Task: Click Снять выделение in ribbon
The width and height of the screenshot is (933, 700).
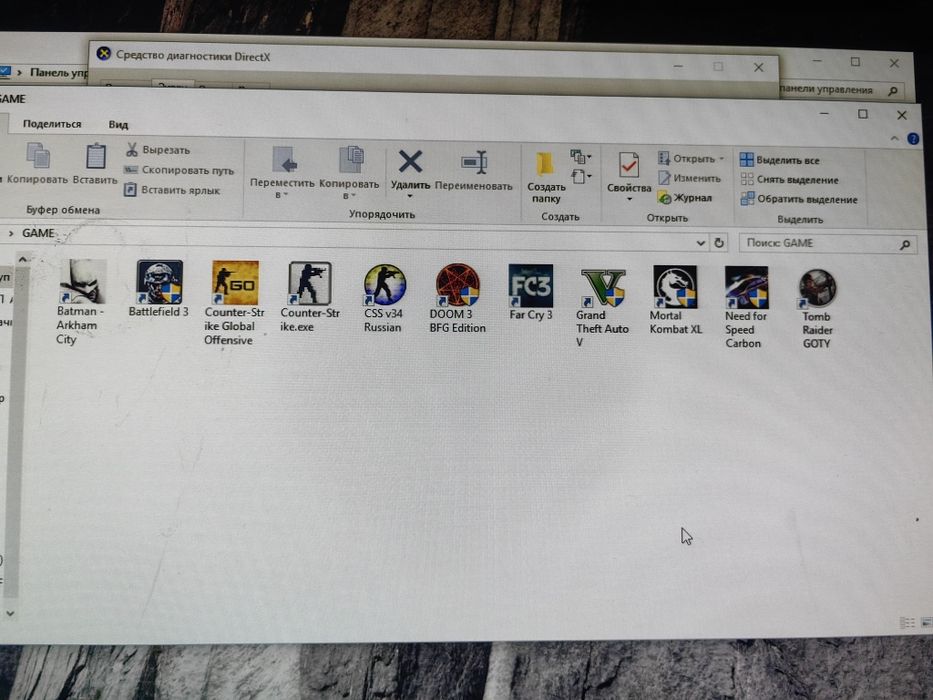Action: tap(790, 180)
